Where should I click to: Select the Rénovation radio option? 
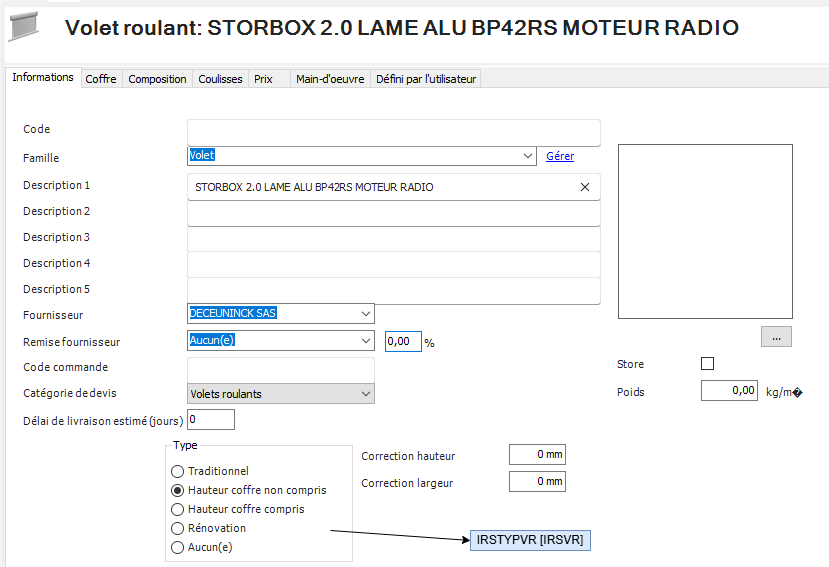(x=178, y=528)
